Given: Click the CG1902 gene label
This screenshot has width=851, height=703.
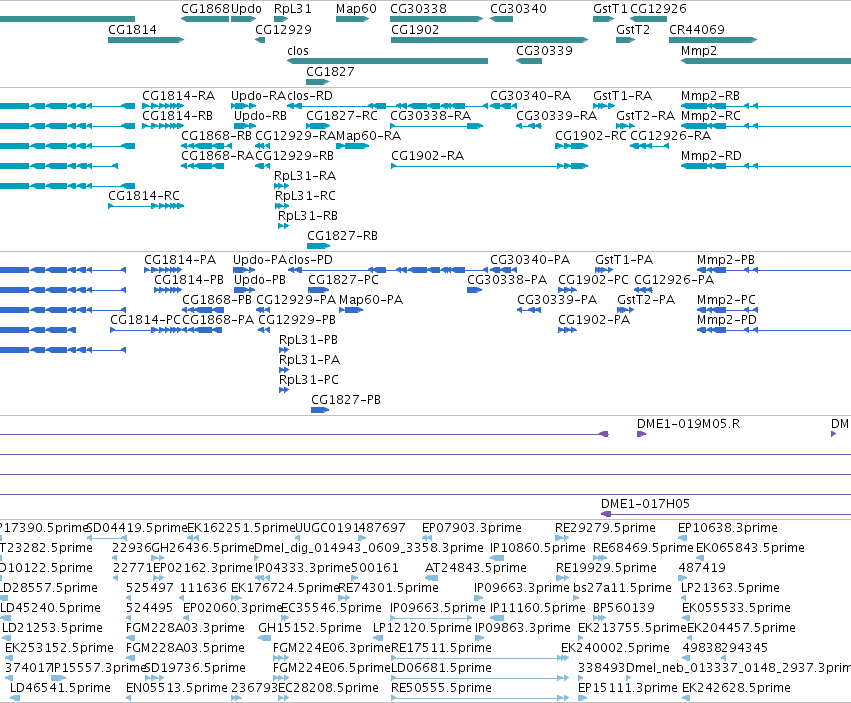Looking at the screenshot, I should click(415, 30).
